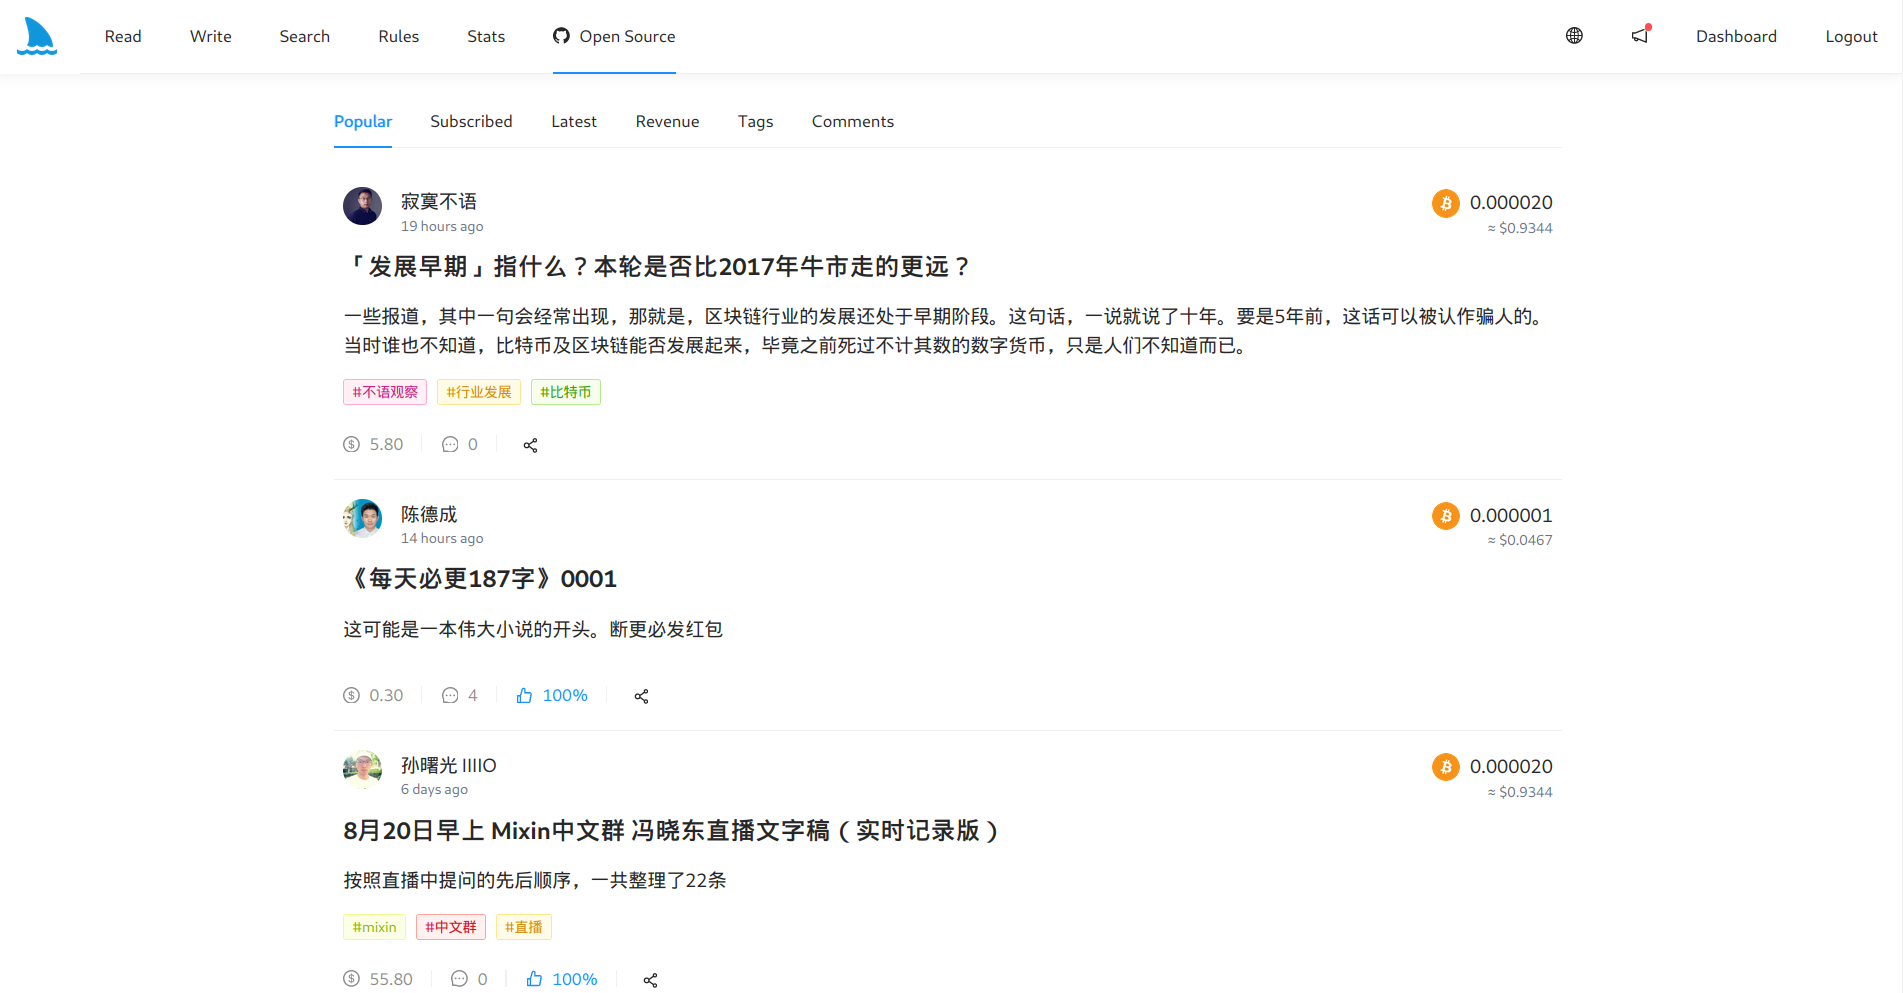
Task: Select the #比特币 tag
Action: click(565, 392)
